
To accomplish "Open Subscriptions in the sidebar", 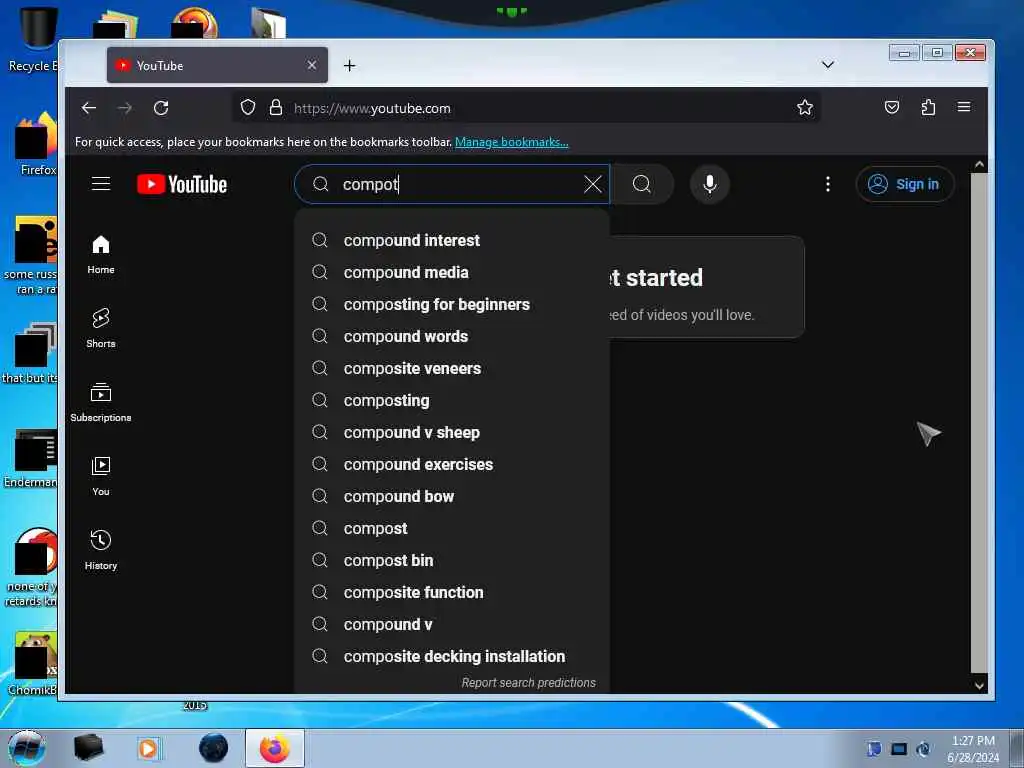I will 101,402.
